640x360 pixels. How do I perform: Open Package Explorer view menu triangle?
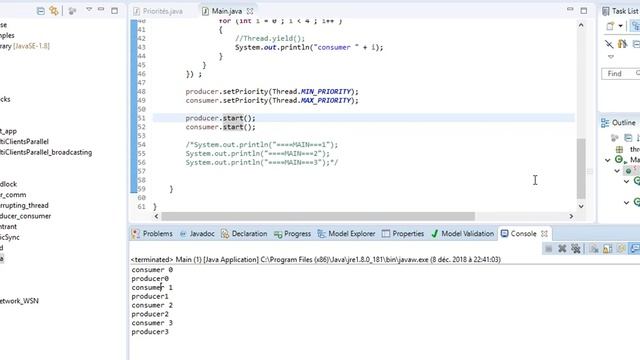click(x=89, y=10)
